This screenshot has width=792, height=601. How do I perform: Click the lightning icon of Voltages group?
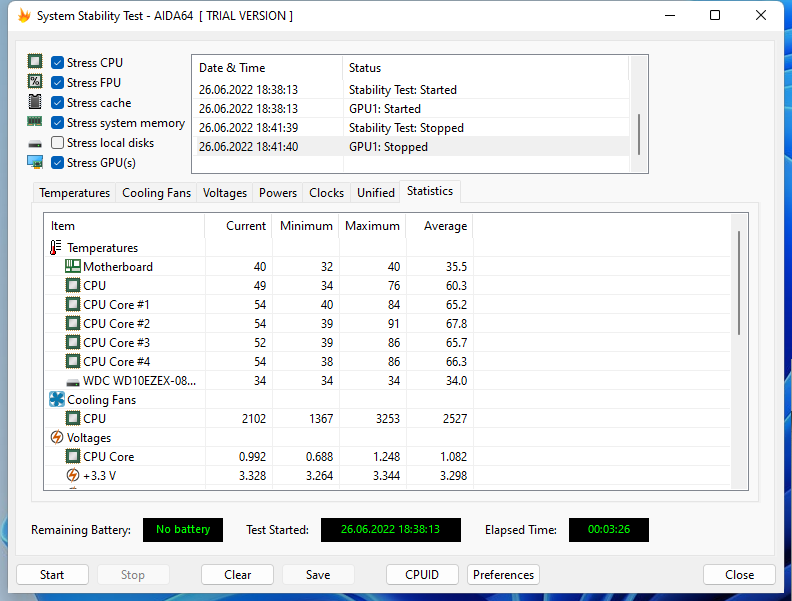57,437
